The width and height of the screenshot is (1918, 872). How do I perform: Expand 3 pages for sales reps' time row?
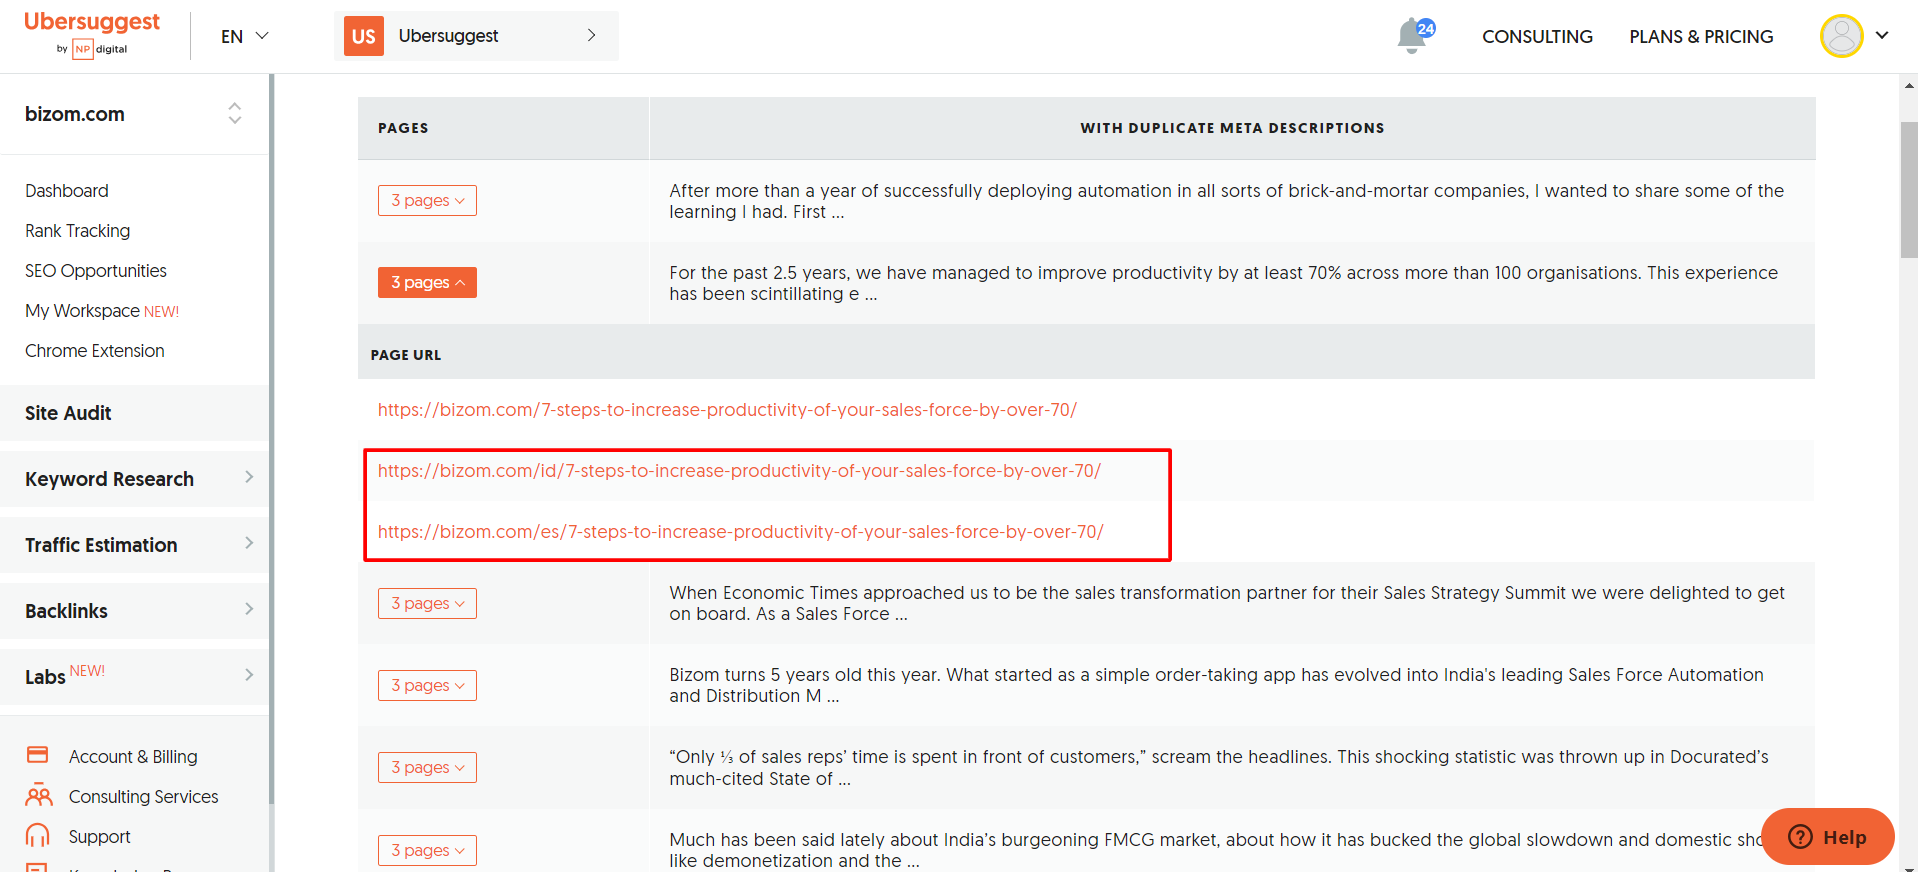(427, 767)
